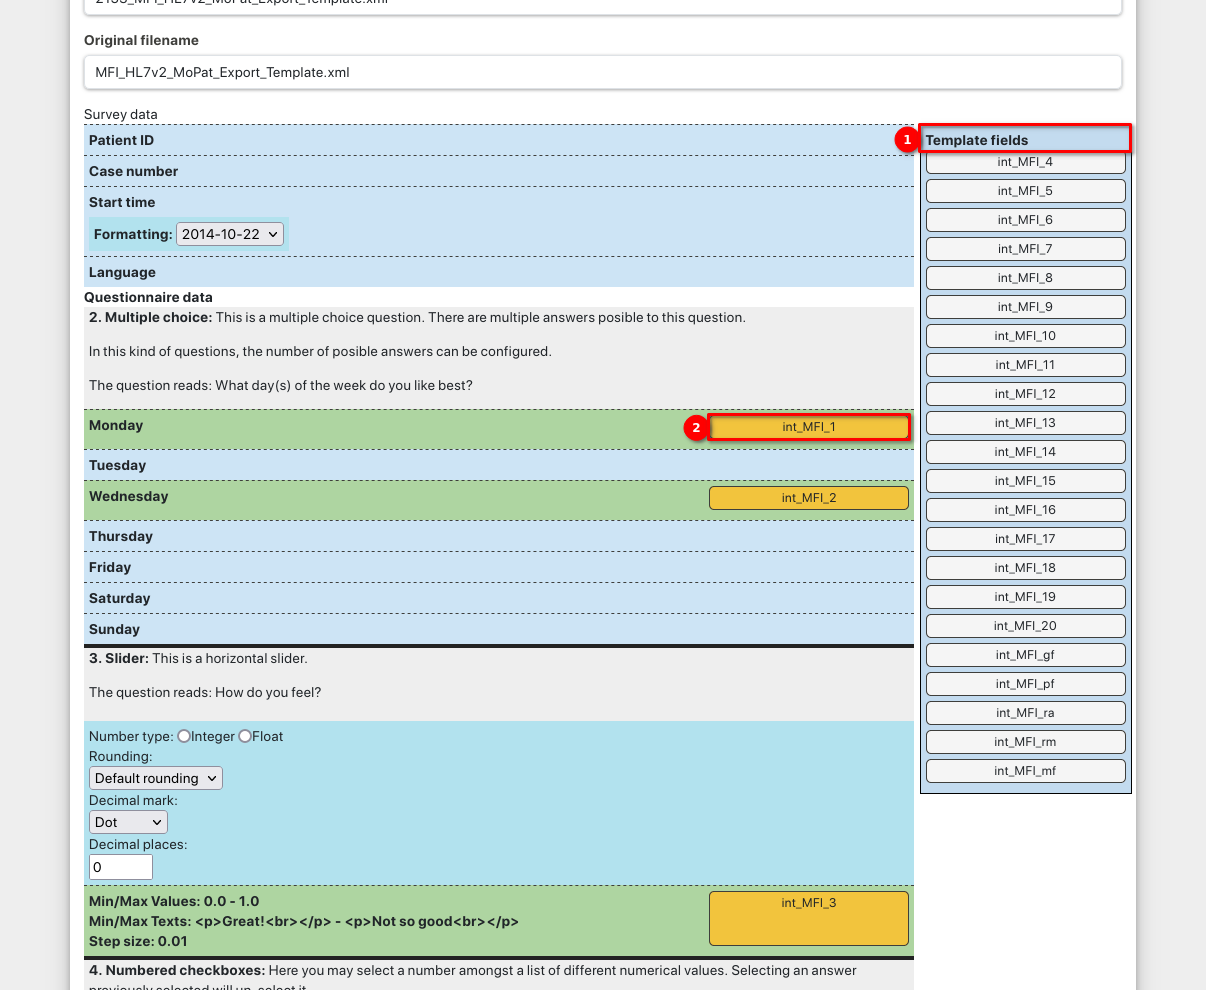Click the int_MFI_1 mapping on the Monday row
1206x990 pixels.
(x=808, y=427)
